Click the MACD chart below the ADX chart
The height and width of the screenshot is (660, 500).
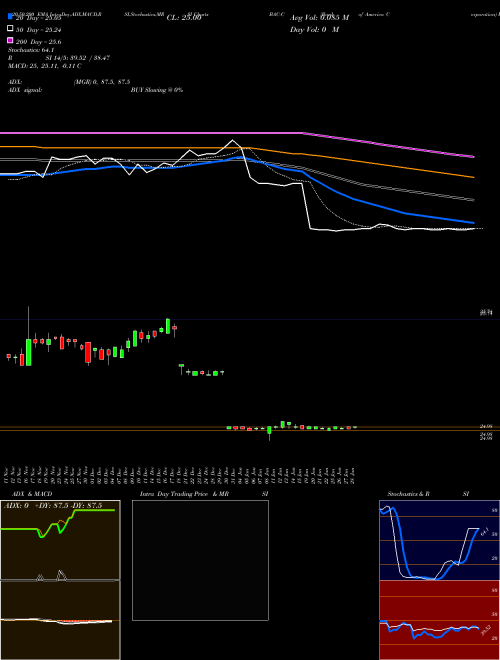60,620
